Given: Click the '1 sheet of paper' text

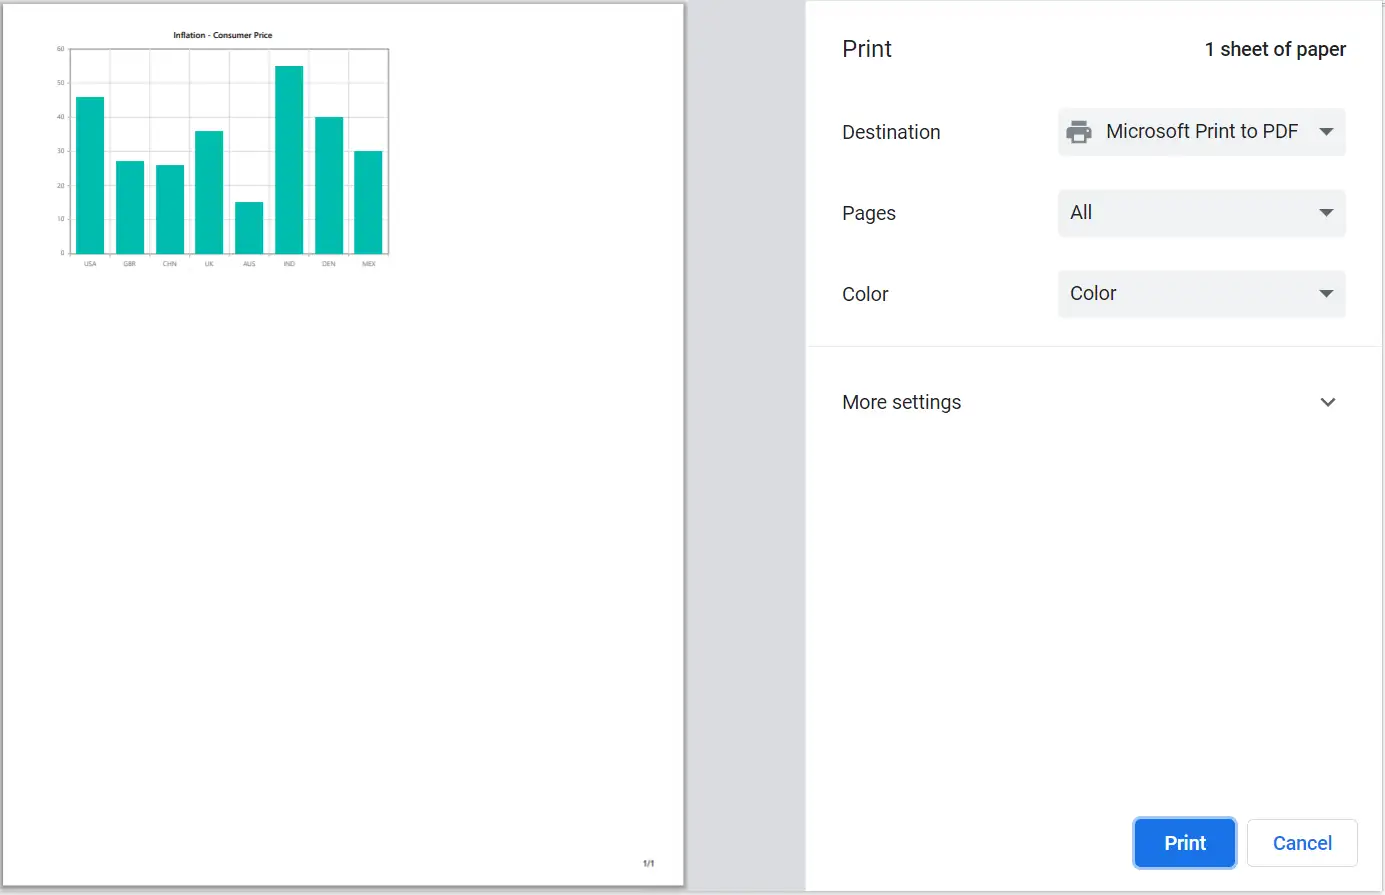Looking at the screenshot, I should [x=1275, y=49].
